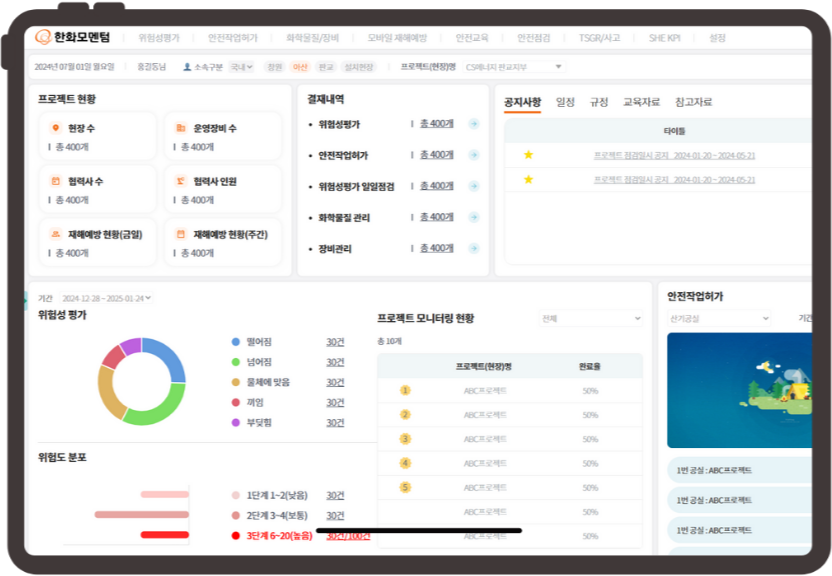Click the blue 떨어짐 legend color dot
The height and width of the screenshot is (576, 832).
pyautogui.click(x=236, y=342)
